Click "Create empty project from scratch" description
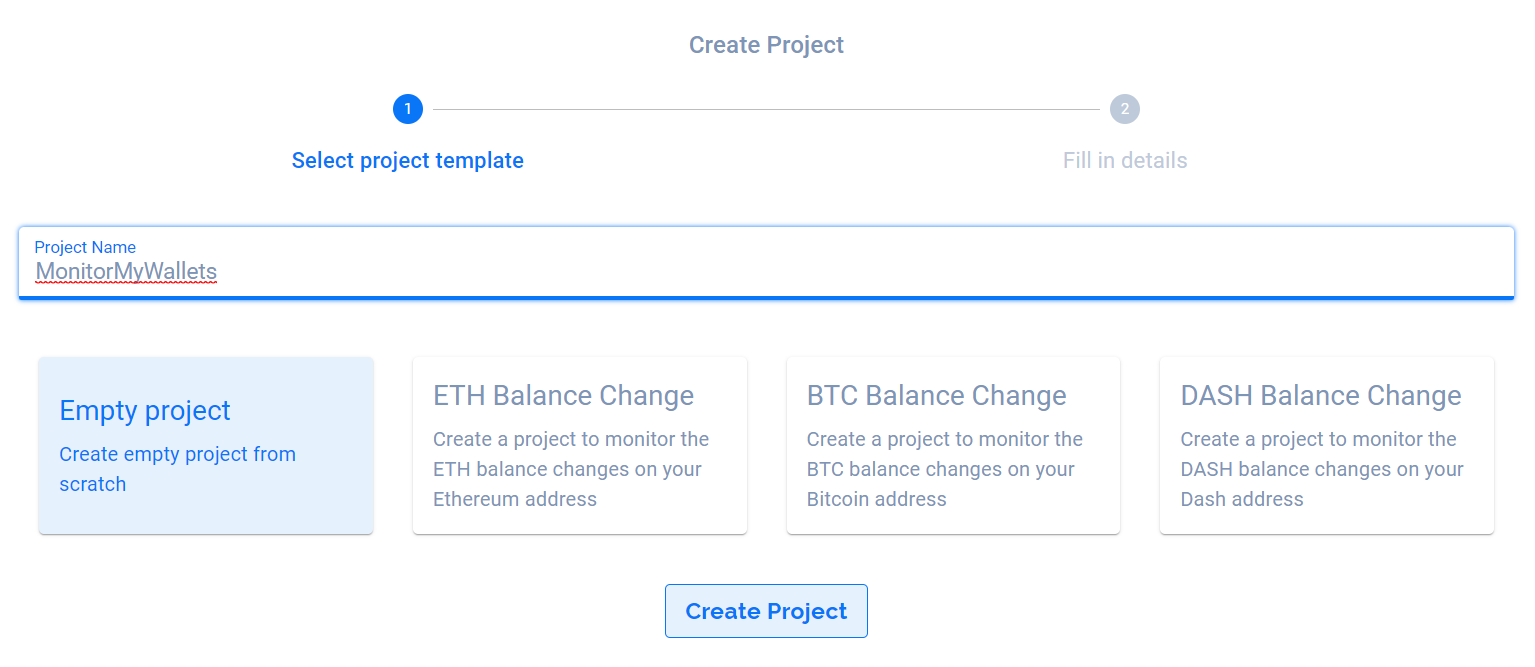Image resolution: width=1535 pixels, height=667 pixels. pyautogui.click(x=177, y=469)
